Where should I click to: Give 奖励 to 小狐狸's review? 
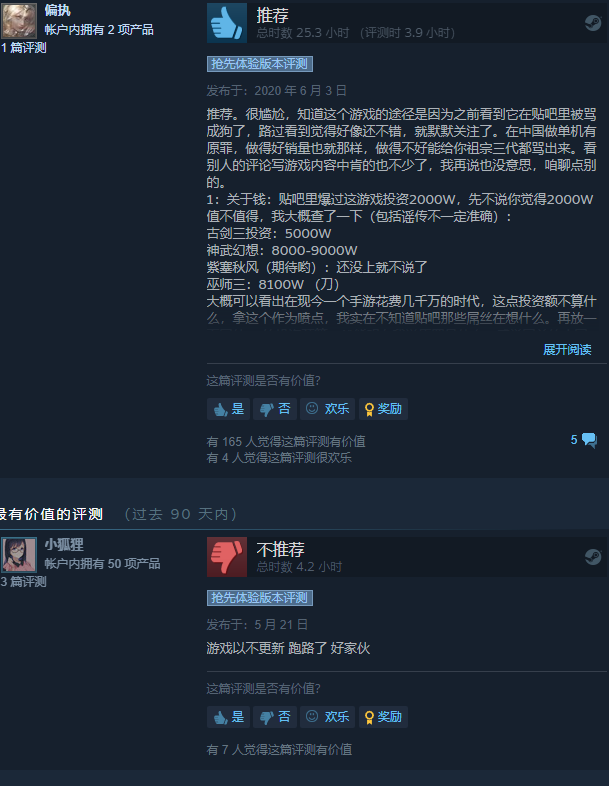point(383,717)
